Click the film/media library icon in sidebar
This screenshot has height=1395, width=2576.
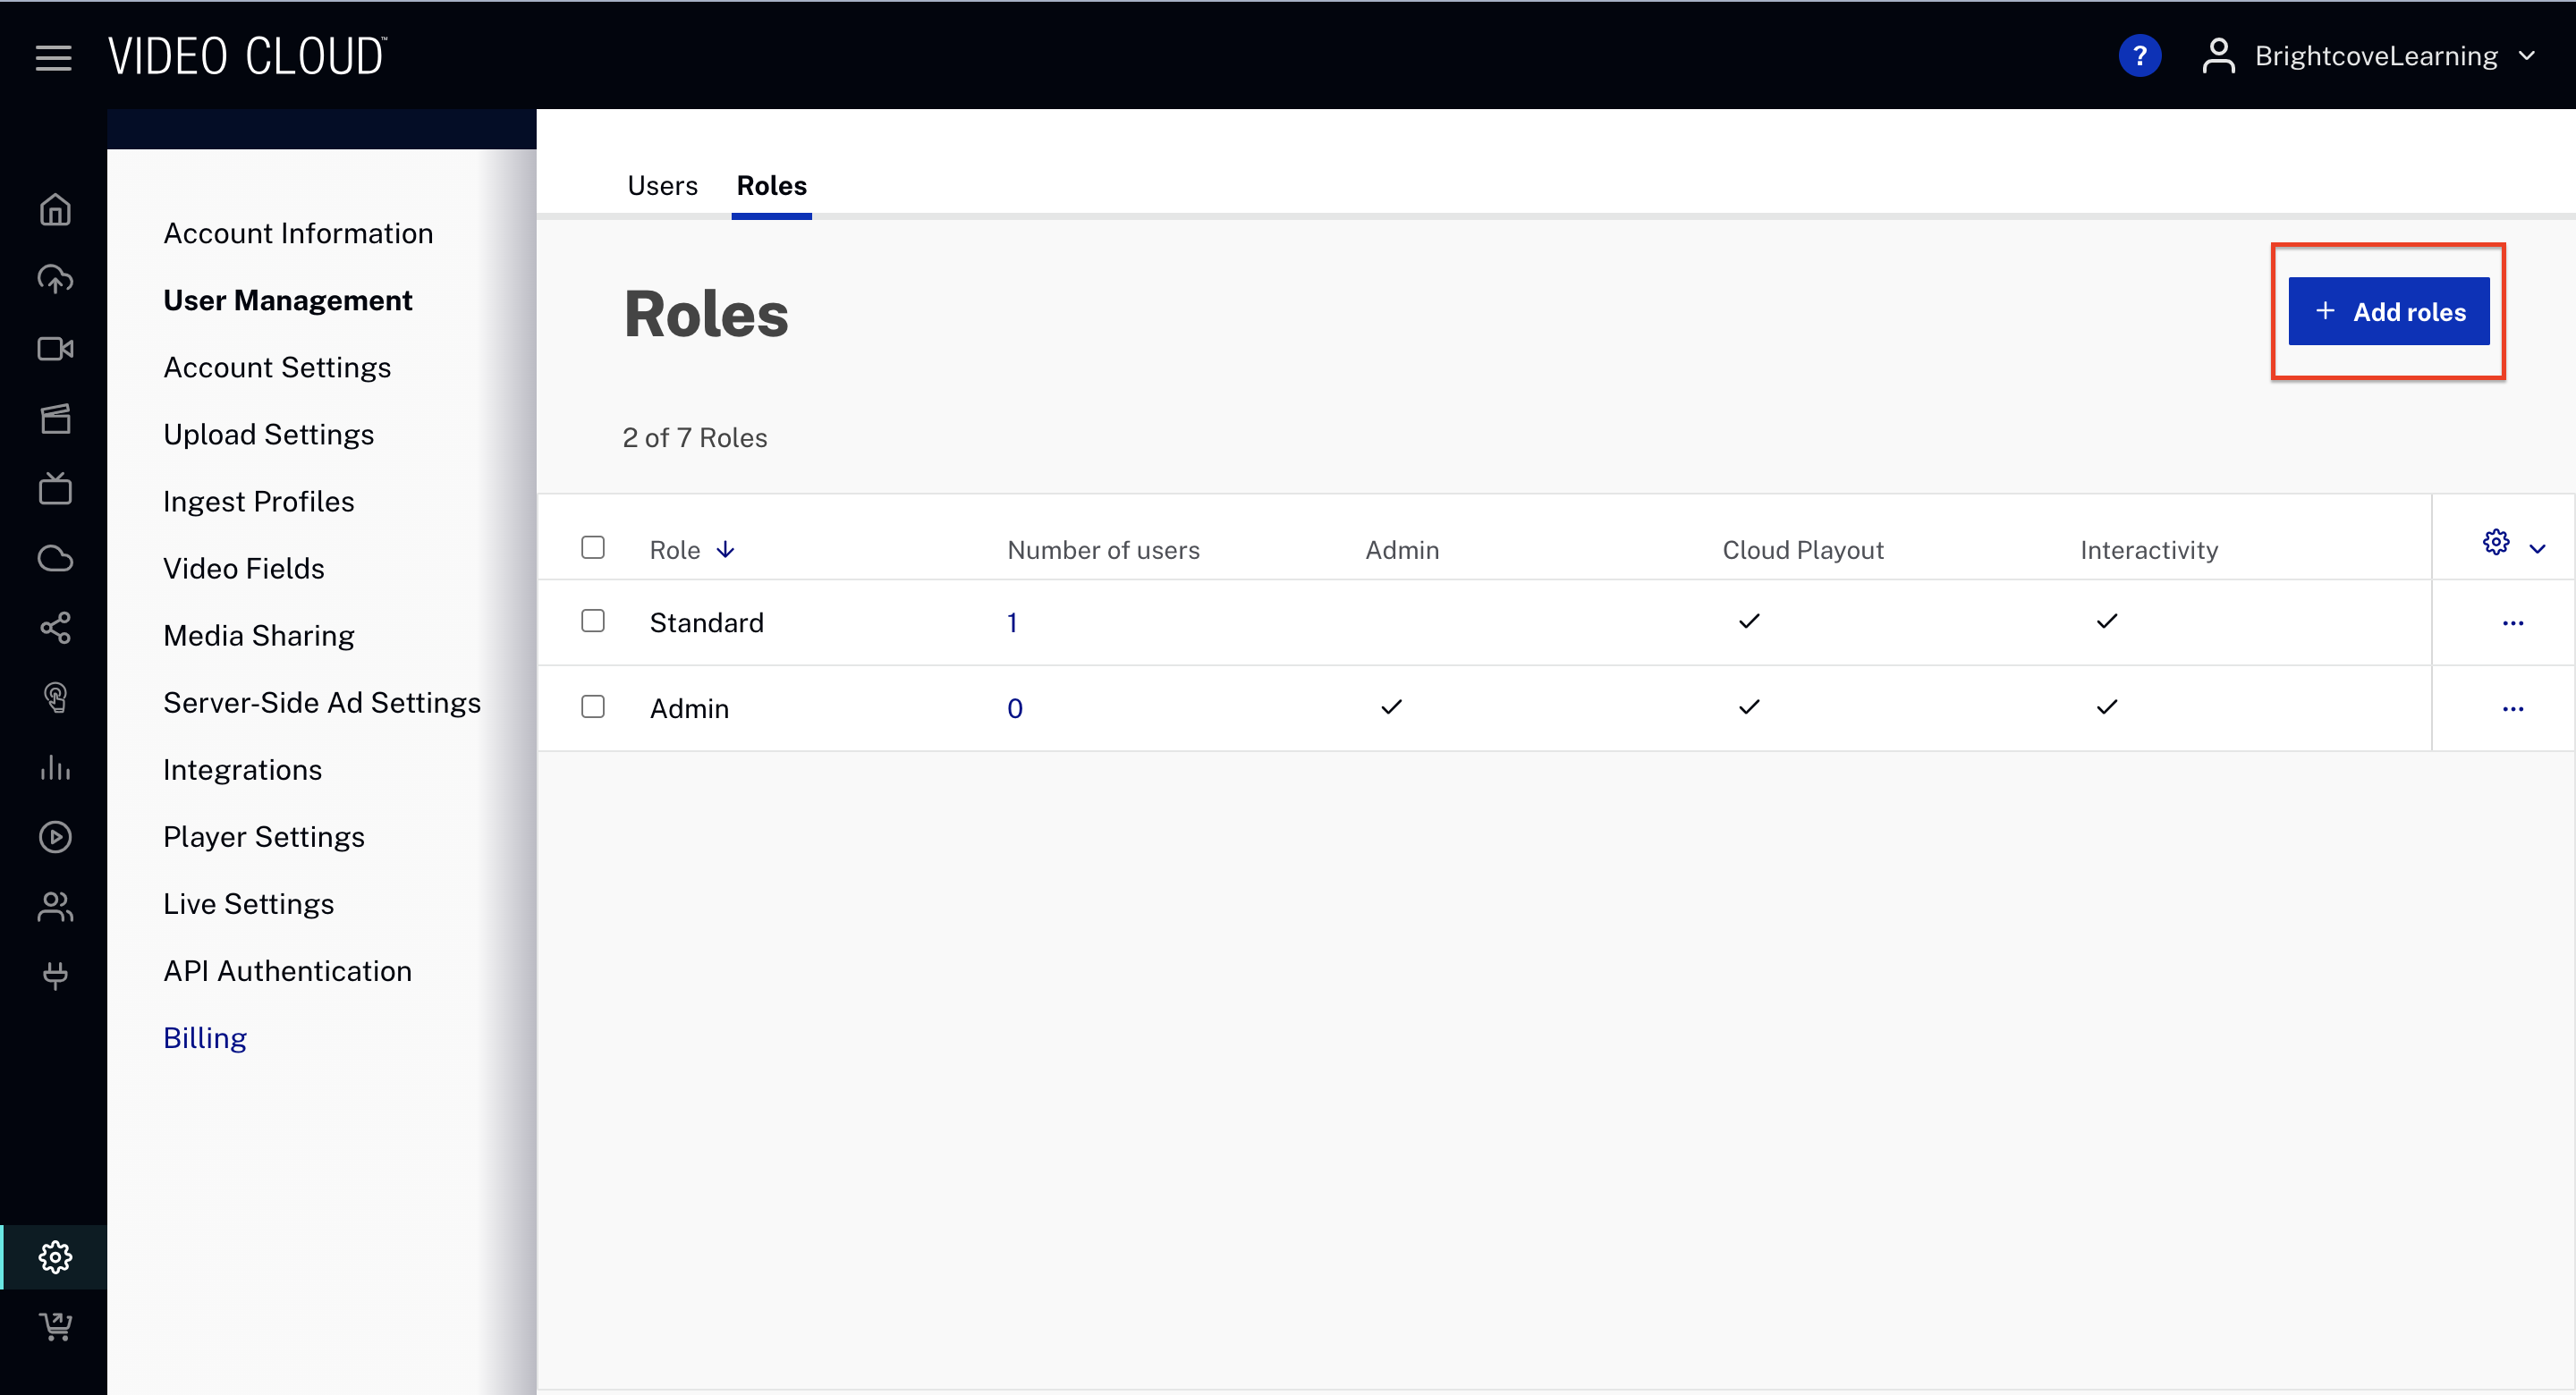point(55,418)
